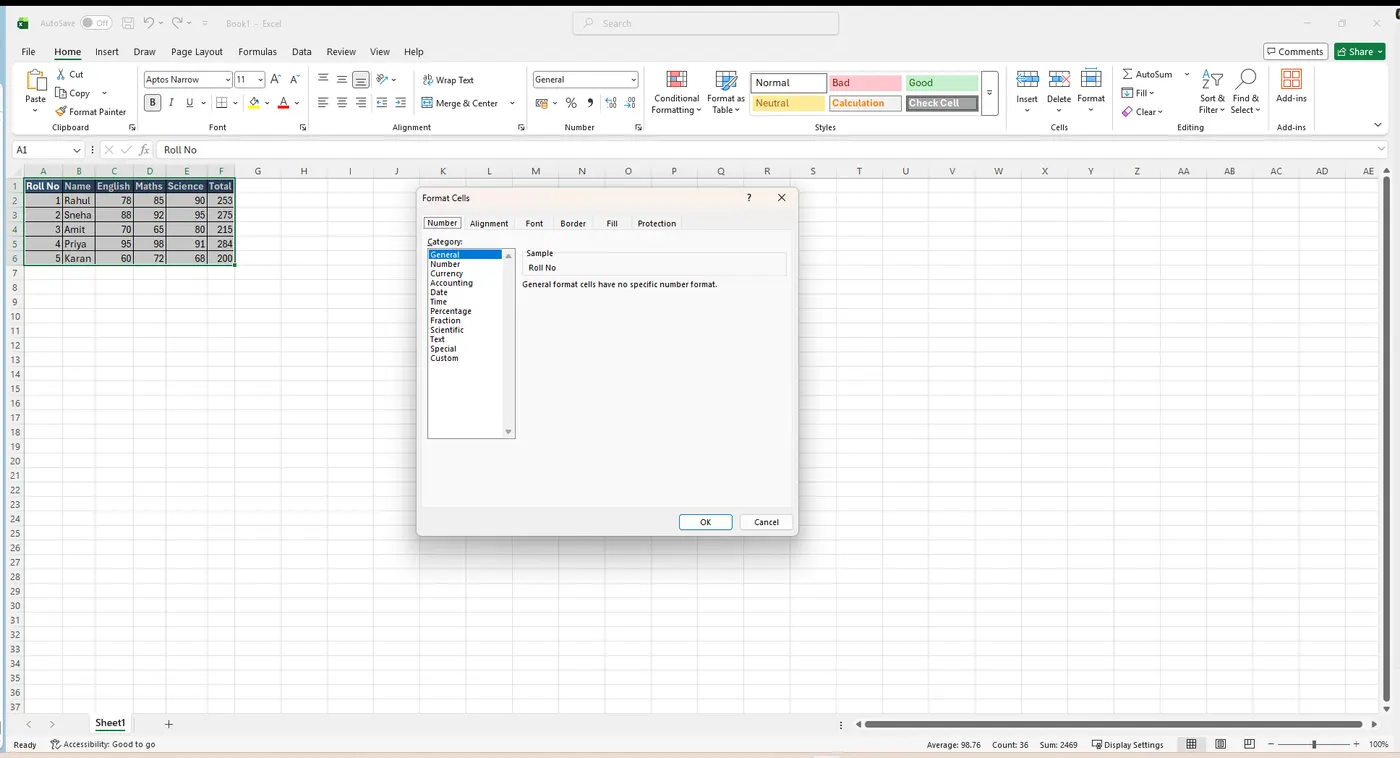Apply the yellow Fill Color bucket
Screen dimensions: 1400x758
pos(254,103)
